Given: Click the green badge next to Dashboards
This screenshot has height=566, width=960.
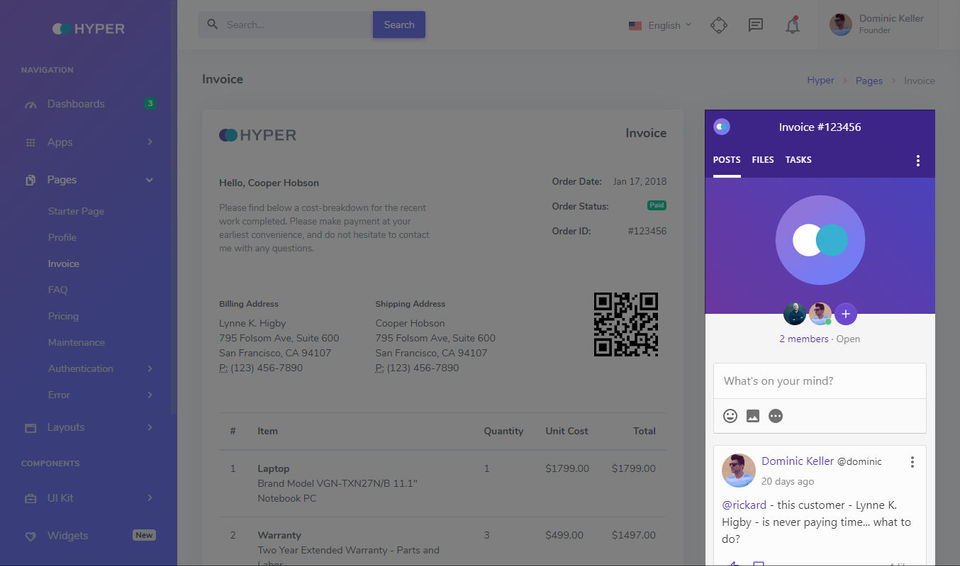Looking at the screenshot, I should pyautogui.click(x=150, y=104).
